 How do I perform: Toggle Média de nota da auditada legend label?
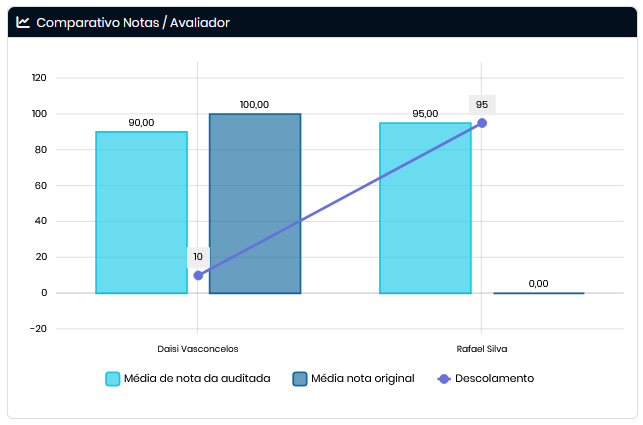click(x=196, y=379)
